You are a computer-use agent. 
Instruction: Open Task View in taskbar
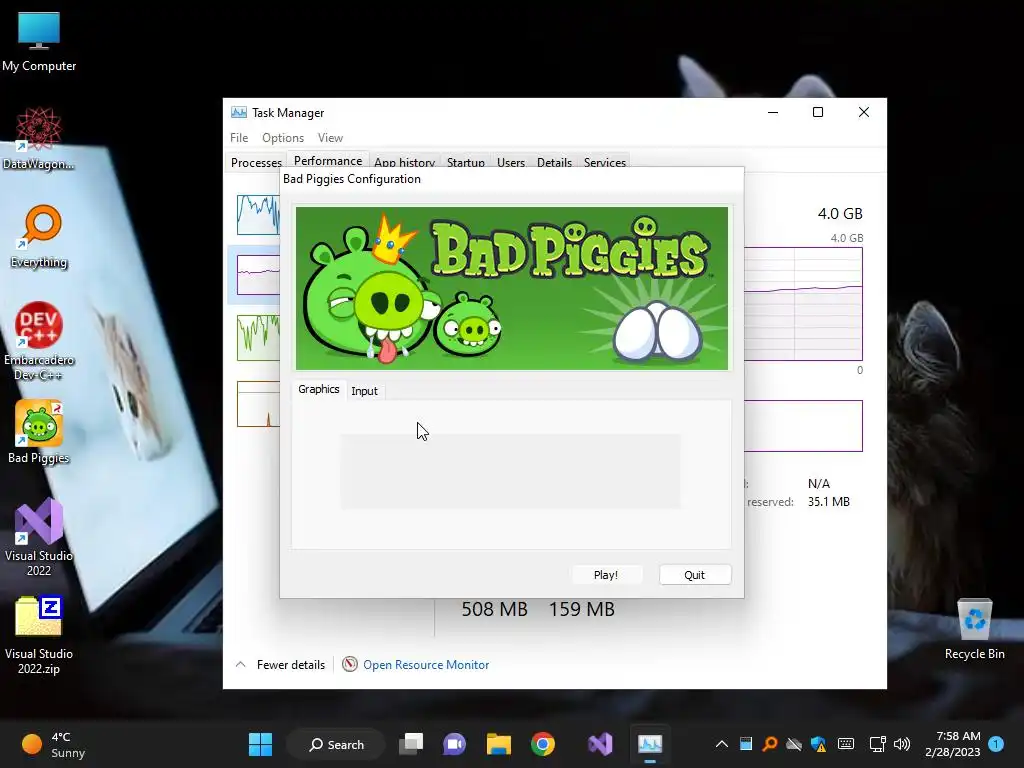[x=411, y=744]
